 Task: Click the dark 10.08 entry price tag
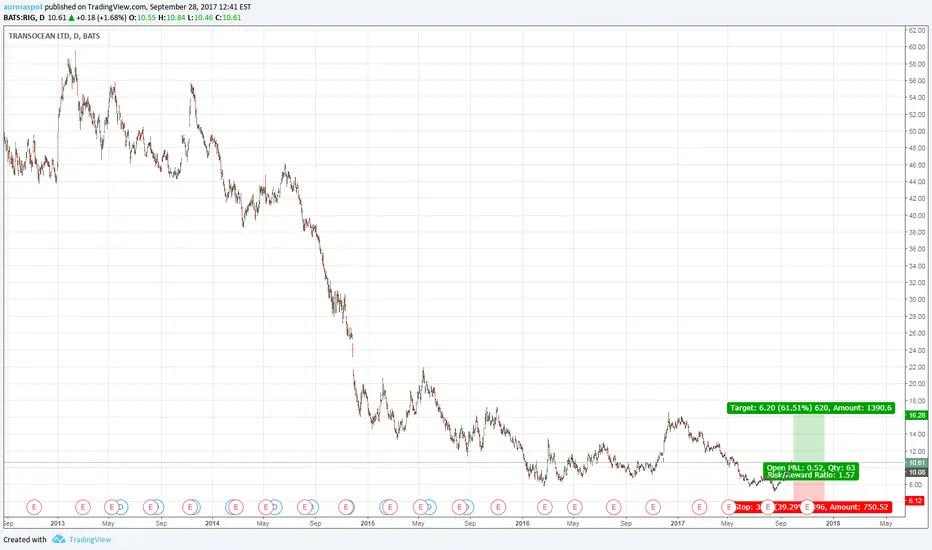point(917,473)
